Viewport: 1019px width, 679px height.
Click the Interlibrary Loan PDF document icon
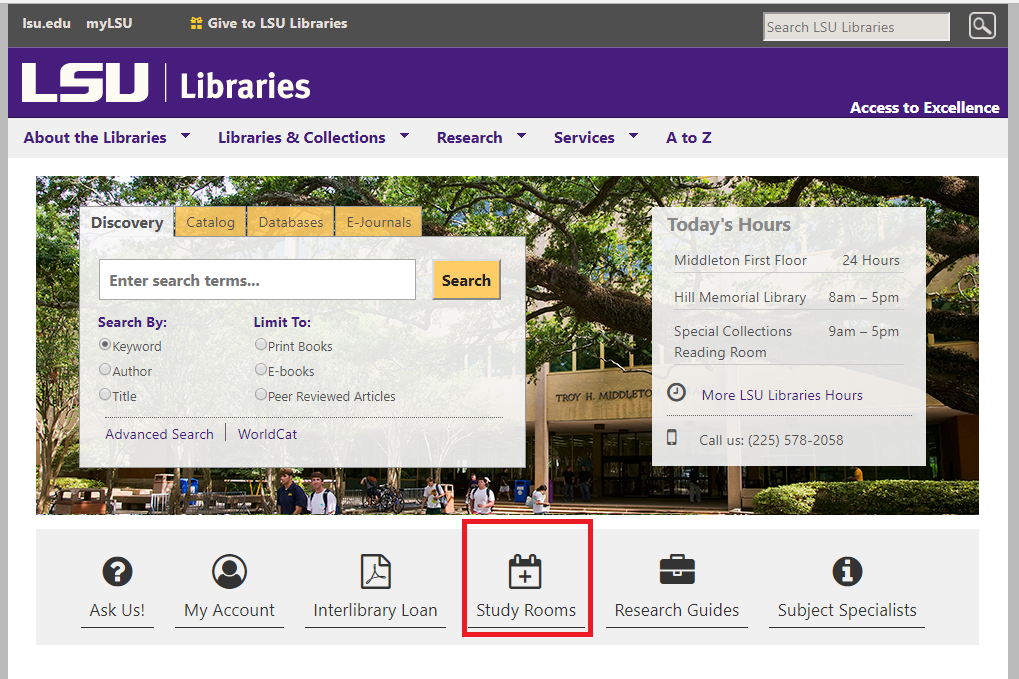click(376, 572)
